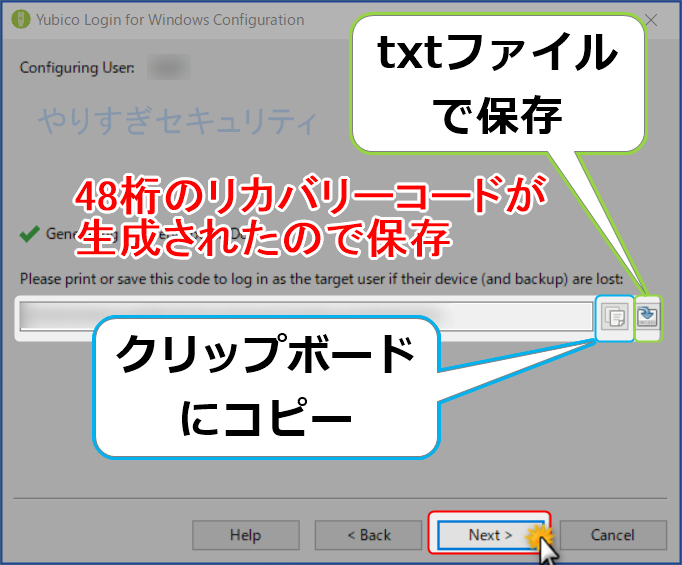Open Help for this dialog
682x565 pixels.
[x=246, y=535]
